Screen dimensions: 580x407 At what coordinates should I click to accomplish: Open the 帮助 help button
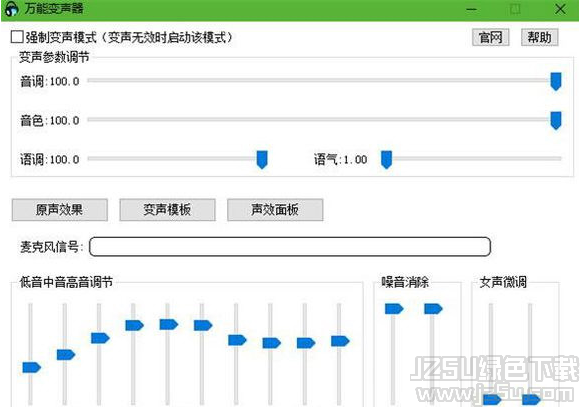coord(539,37)
